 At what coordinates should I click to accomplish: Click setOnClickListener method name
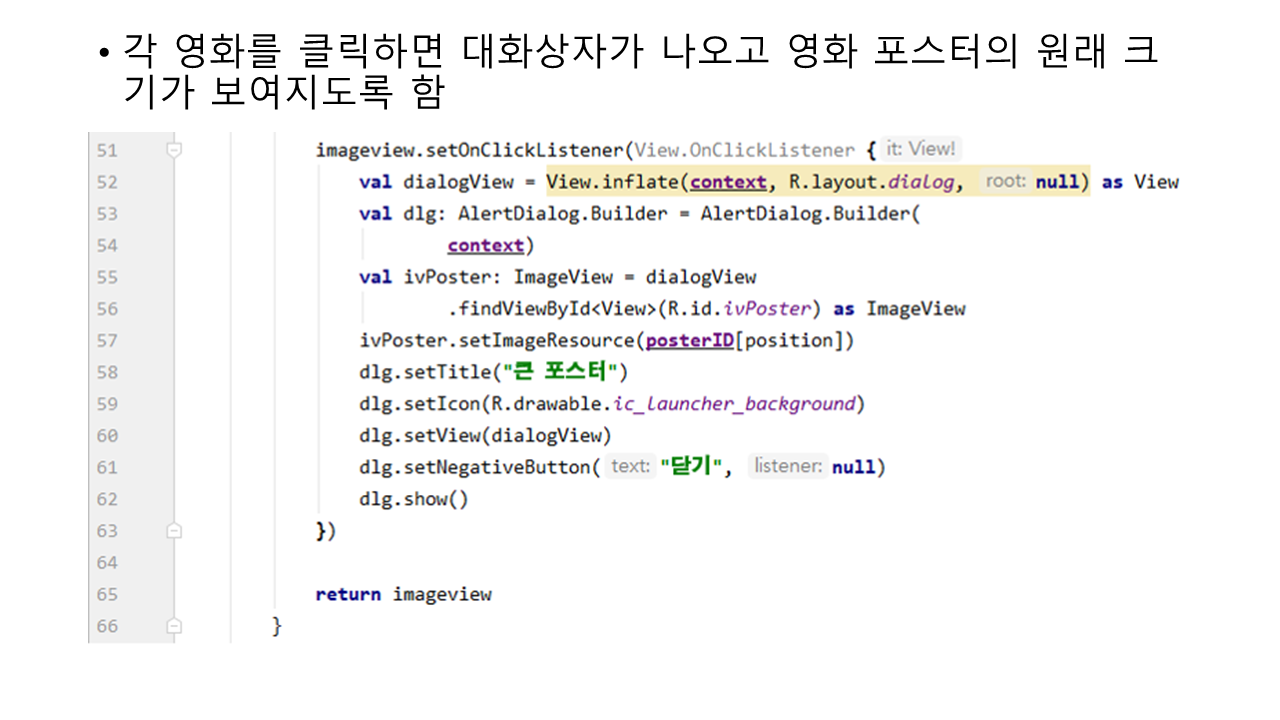(x=514, y=150)
